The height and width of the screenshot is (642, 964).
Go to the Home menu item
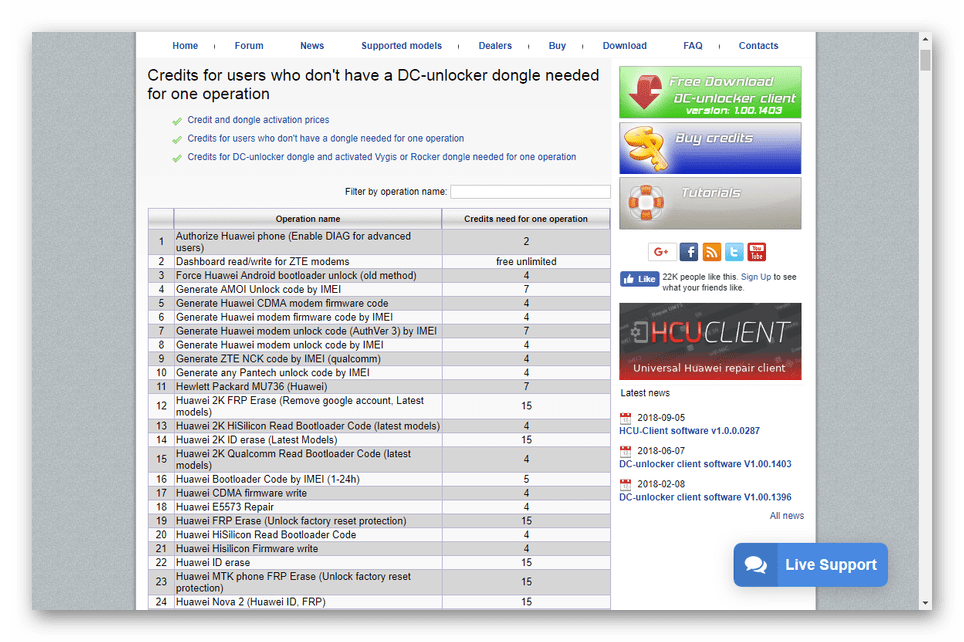click(185, 46)
